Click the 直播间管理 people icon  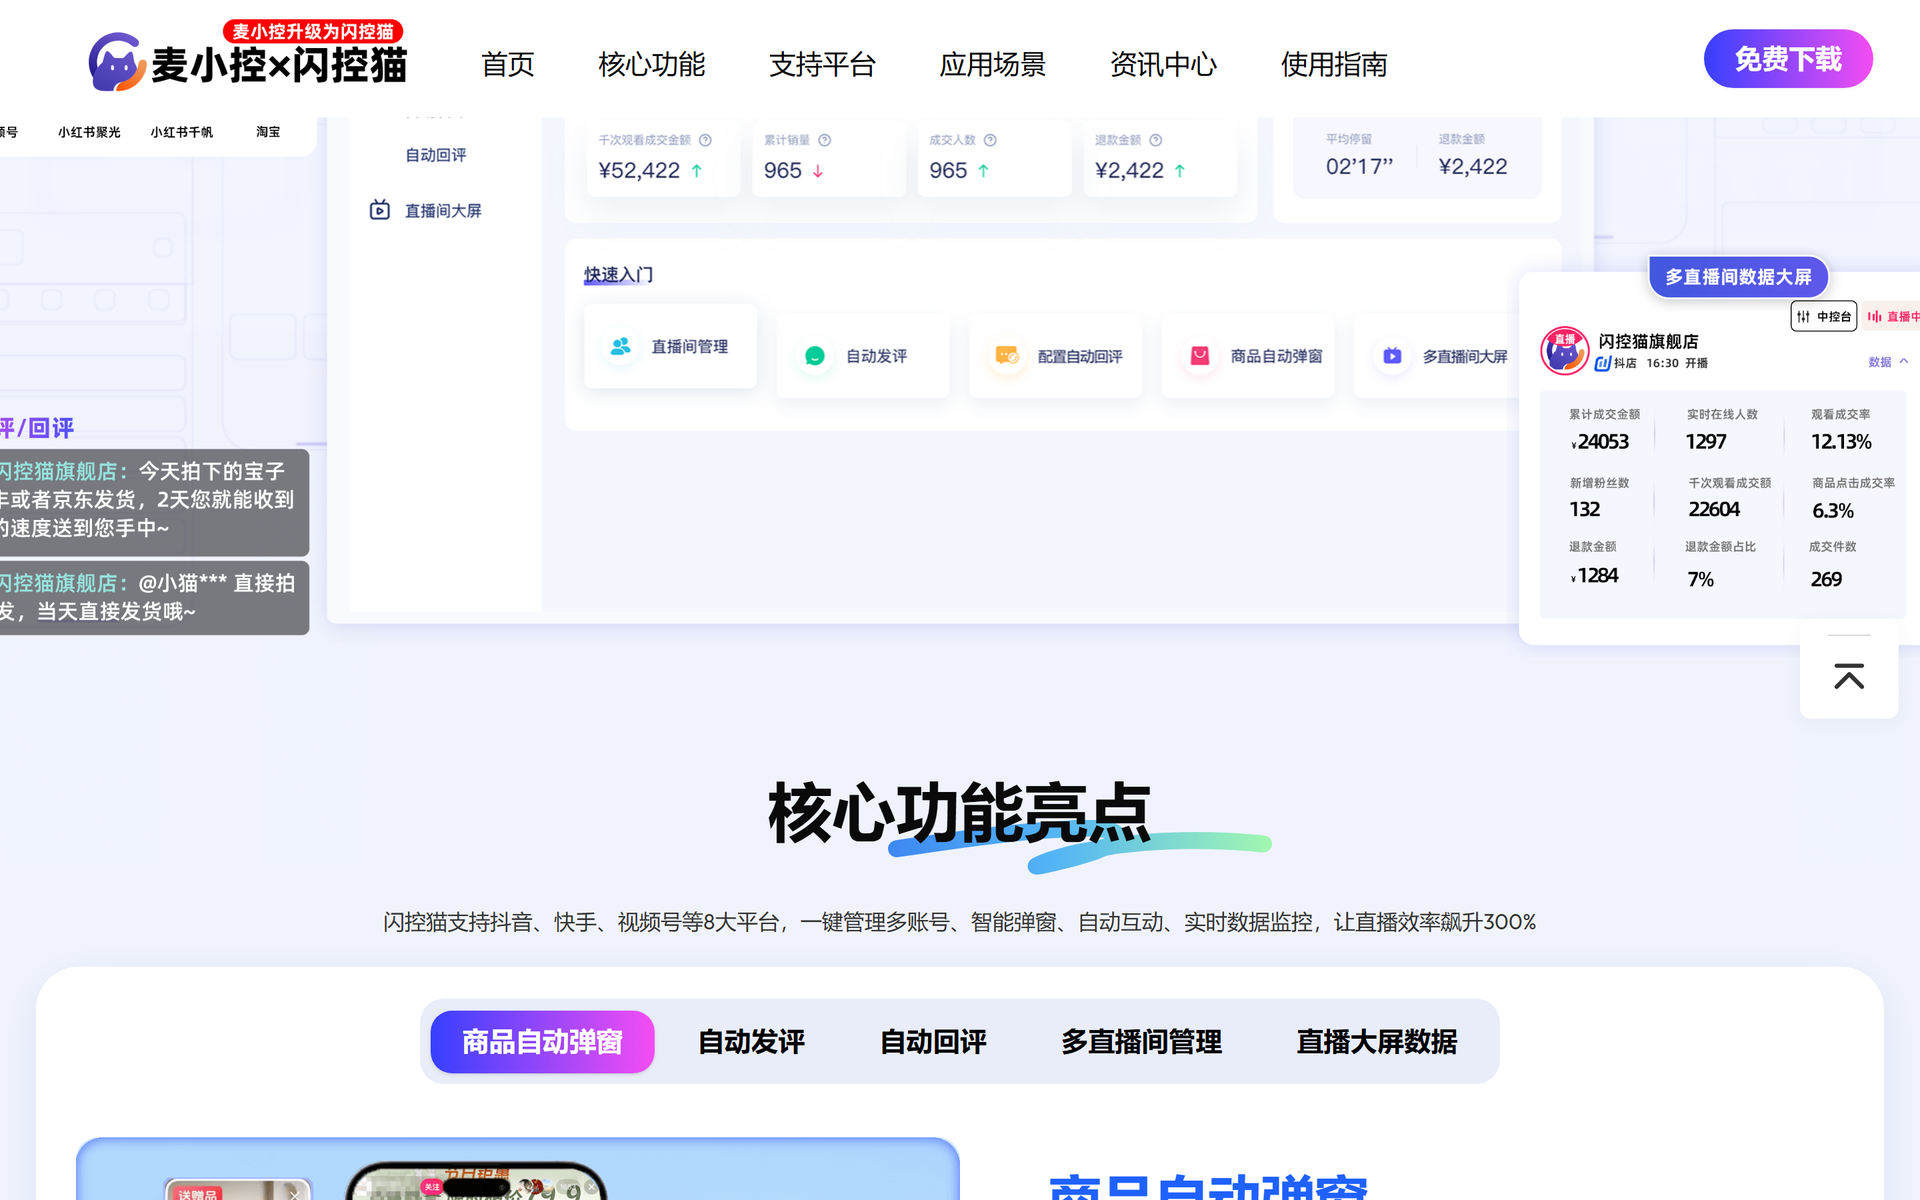620,346
